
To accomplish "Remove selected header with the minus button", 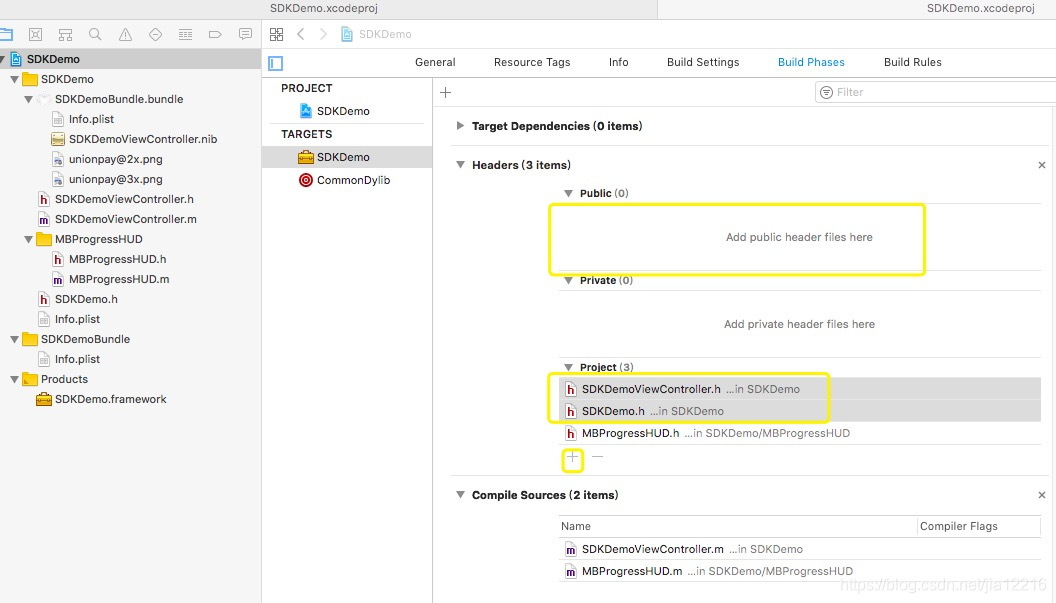I will [x=597, y=457].
